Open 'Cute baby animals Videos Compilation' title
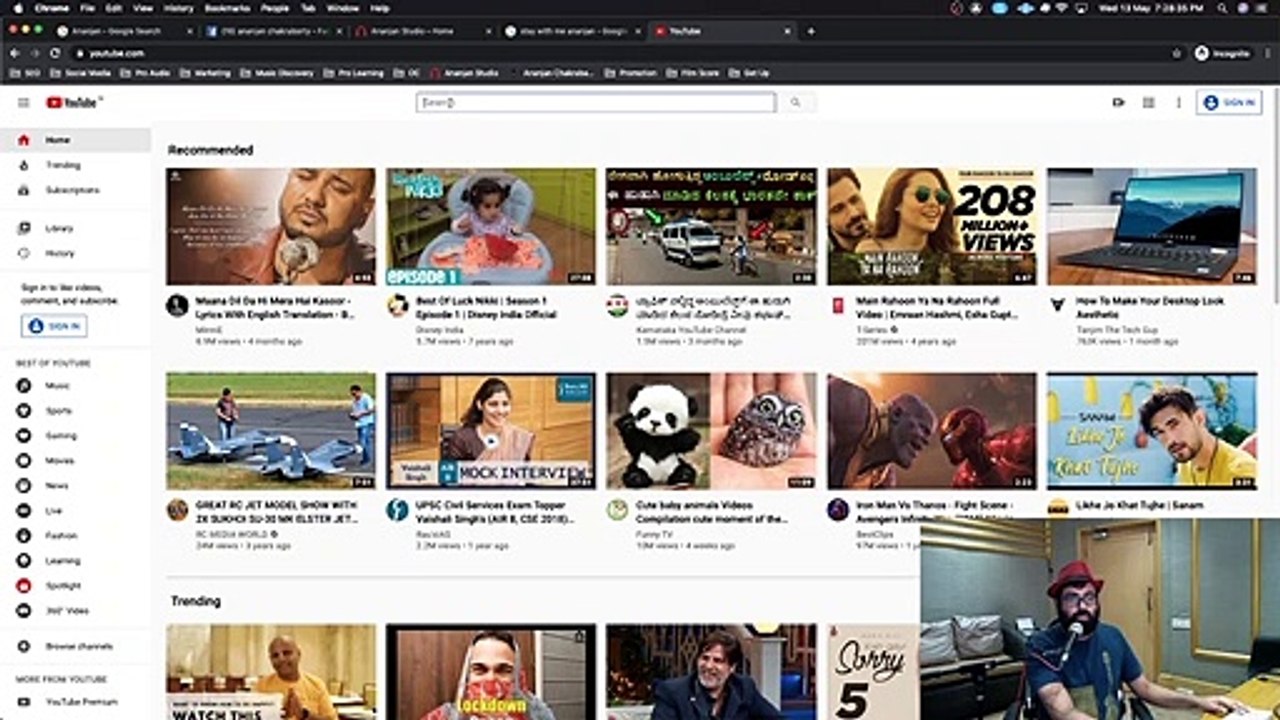The width and height of the screenshot is (1280, 720). point(711,512)
